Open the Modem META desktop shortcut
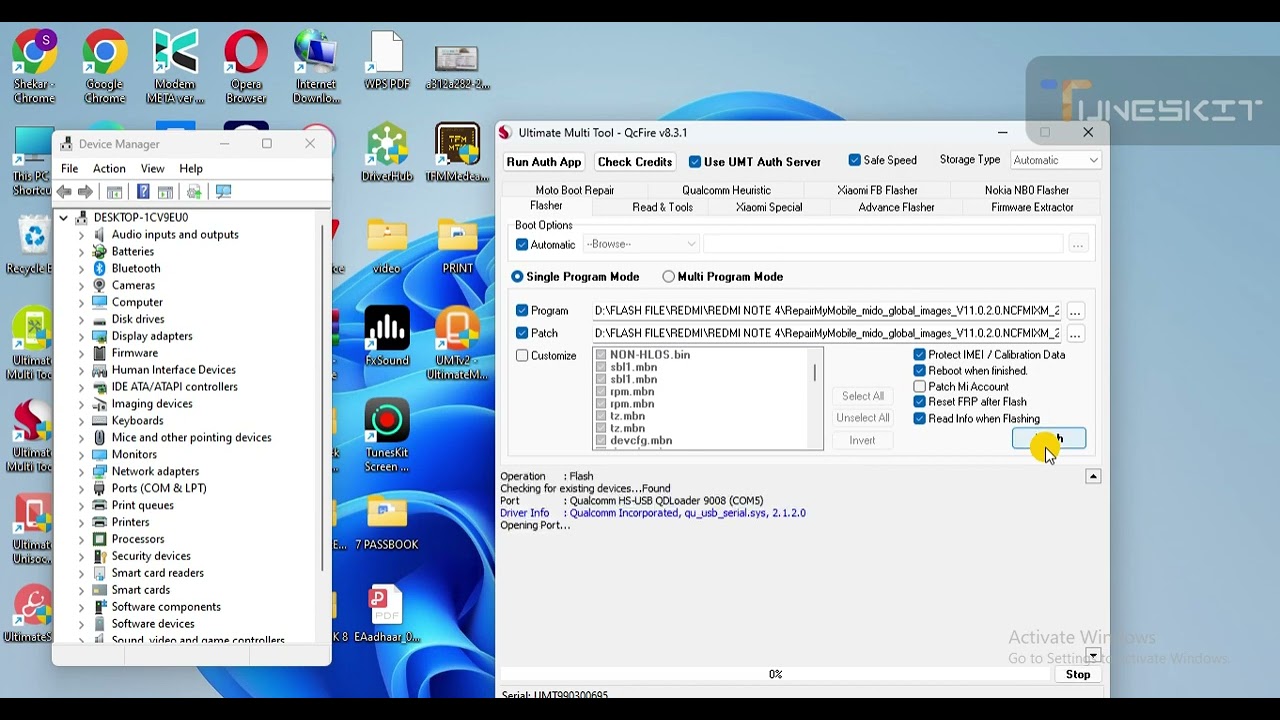Image resolution: width=1280 pixels, height=720 pixels. tap(175, 67)
